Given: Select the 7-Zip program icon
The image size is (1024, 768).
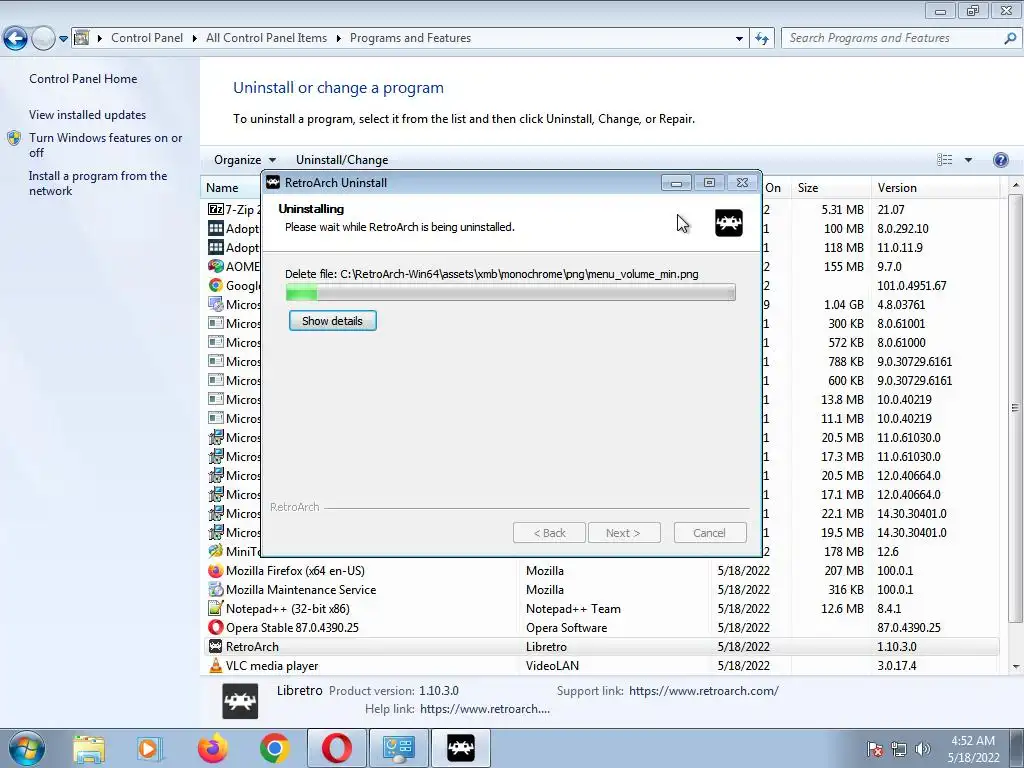Looking at the screenshot, I should coord(216,210).
